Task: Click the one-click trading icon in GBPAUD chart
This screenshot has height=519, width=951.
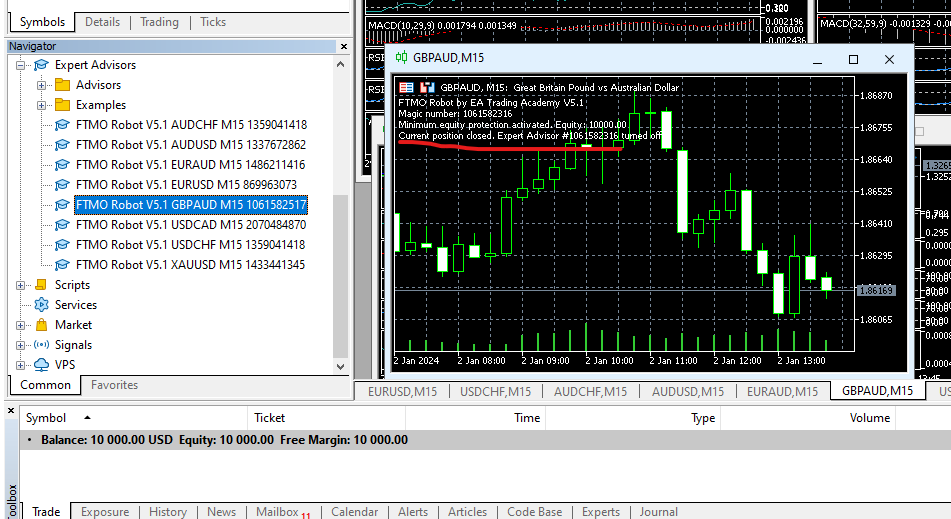Action: [428, 87]
